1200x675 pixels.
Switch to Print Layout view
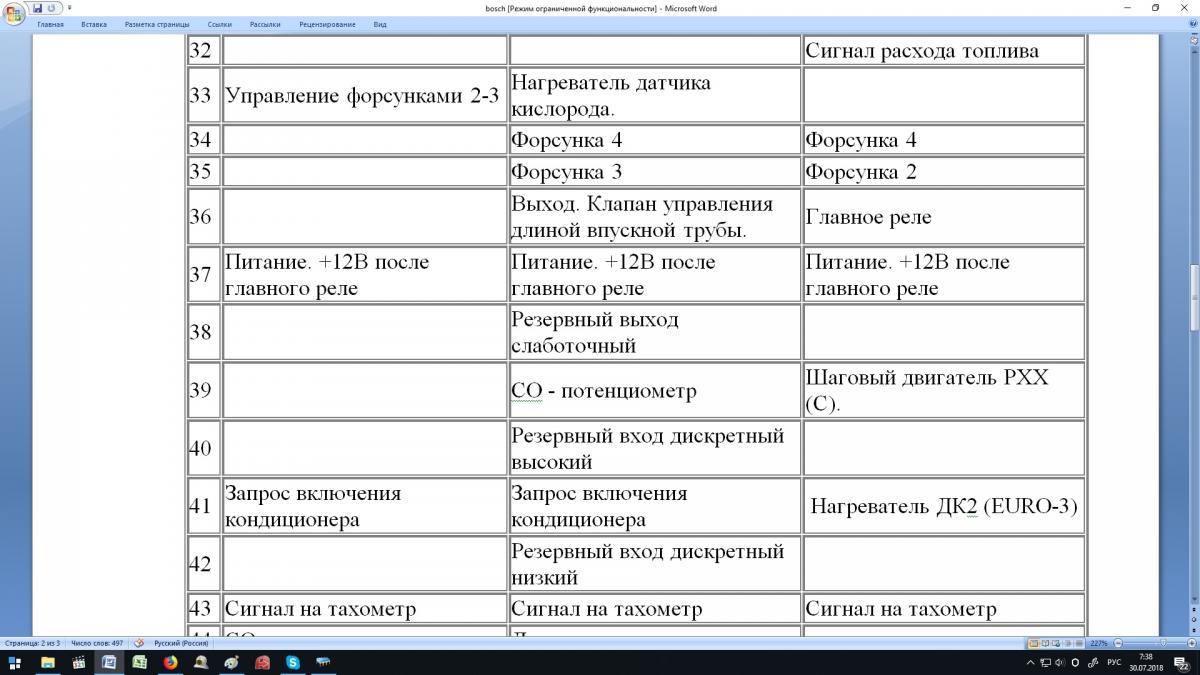click(x=1034, y=643)
